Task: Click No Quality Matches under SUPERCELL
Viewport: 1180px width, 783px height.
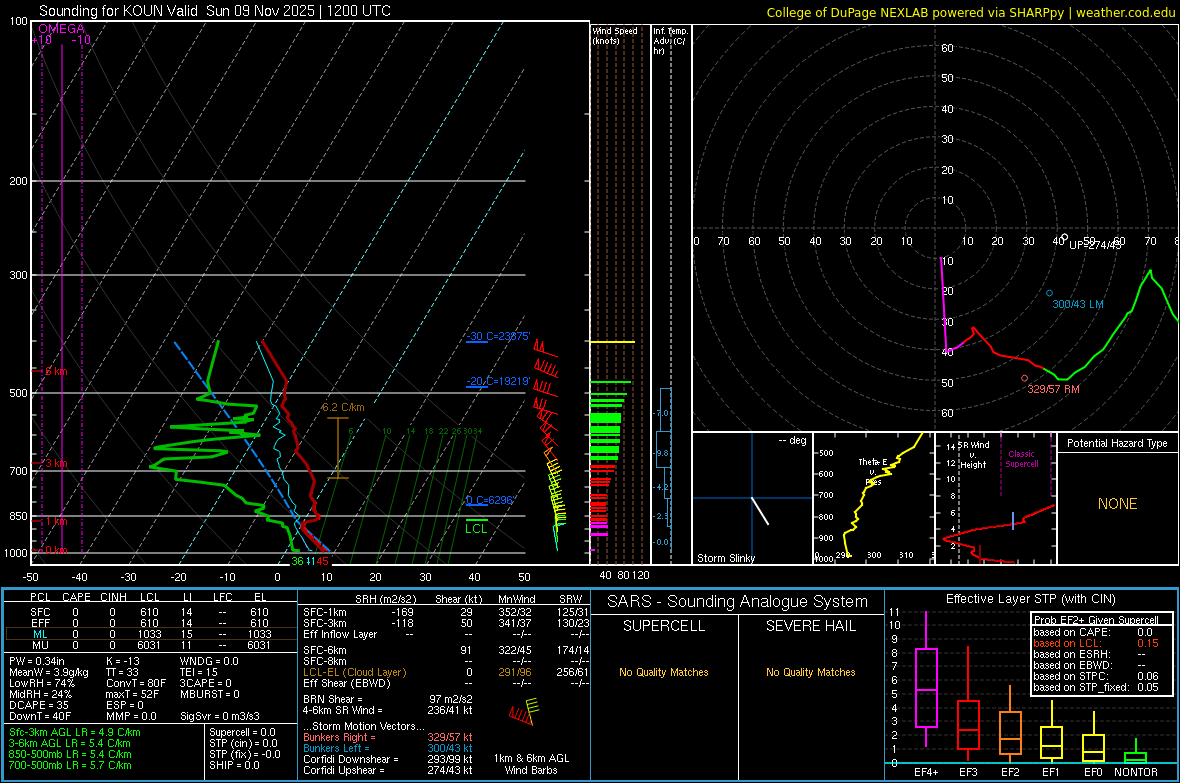Action: pos(664,672)
